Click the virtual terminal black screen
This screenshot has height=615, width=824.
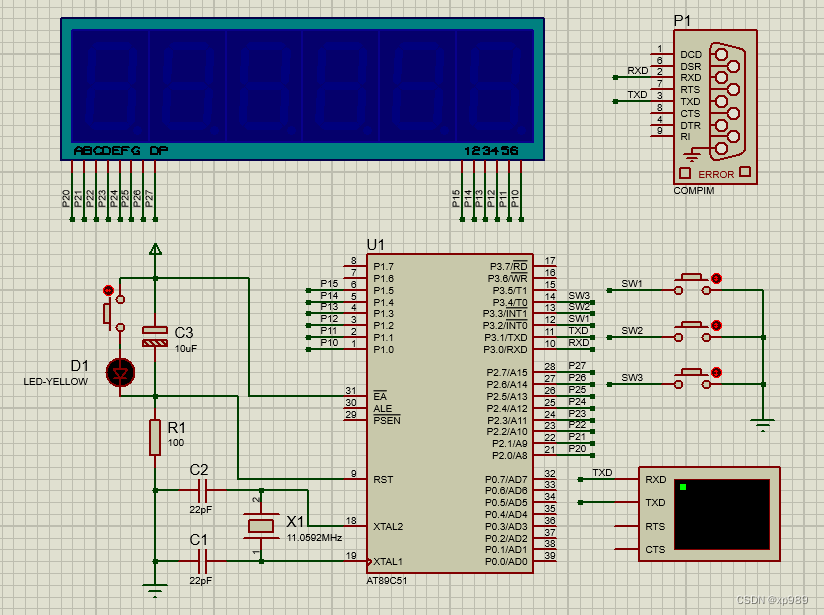(x=722, y=514)
